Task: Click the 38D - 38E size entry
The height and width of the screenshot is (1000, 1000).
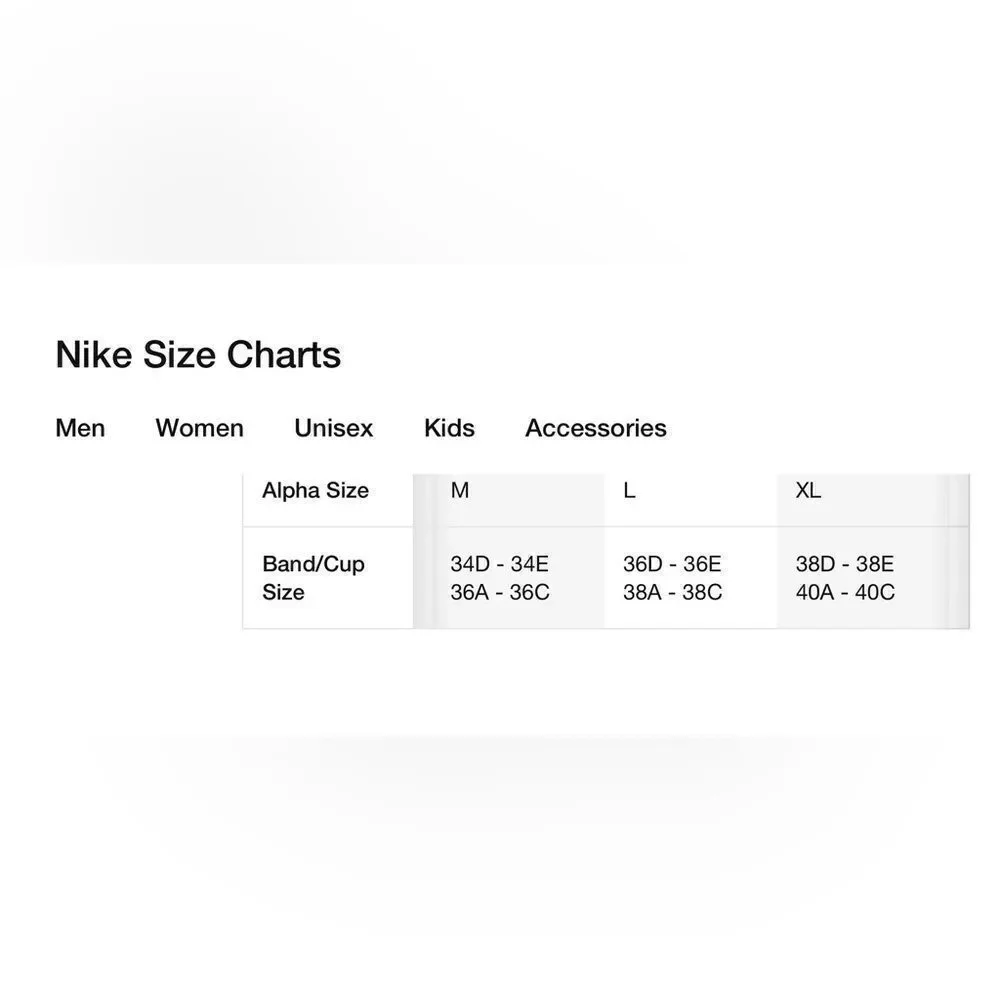Action: pos(844,564)
